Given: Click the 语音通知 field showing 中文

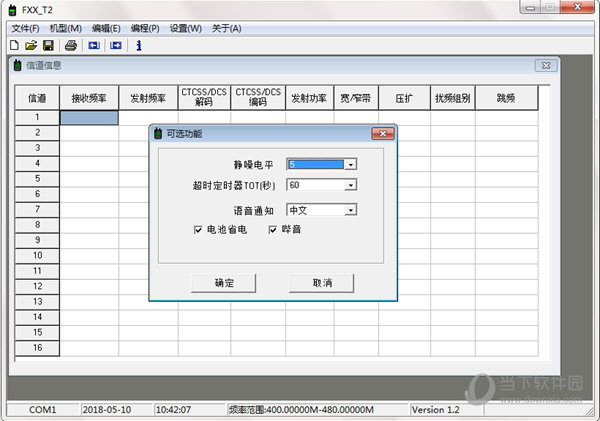Looking at the screenshot, I should tap(316, 210).
